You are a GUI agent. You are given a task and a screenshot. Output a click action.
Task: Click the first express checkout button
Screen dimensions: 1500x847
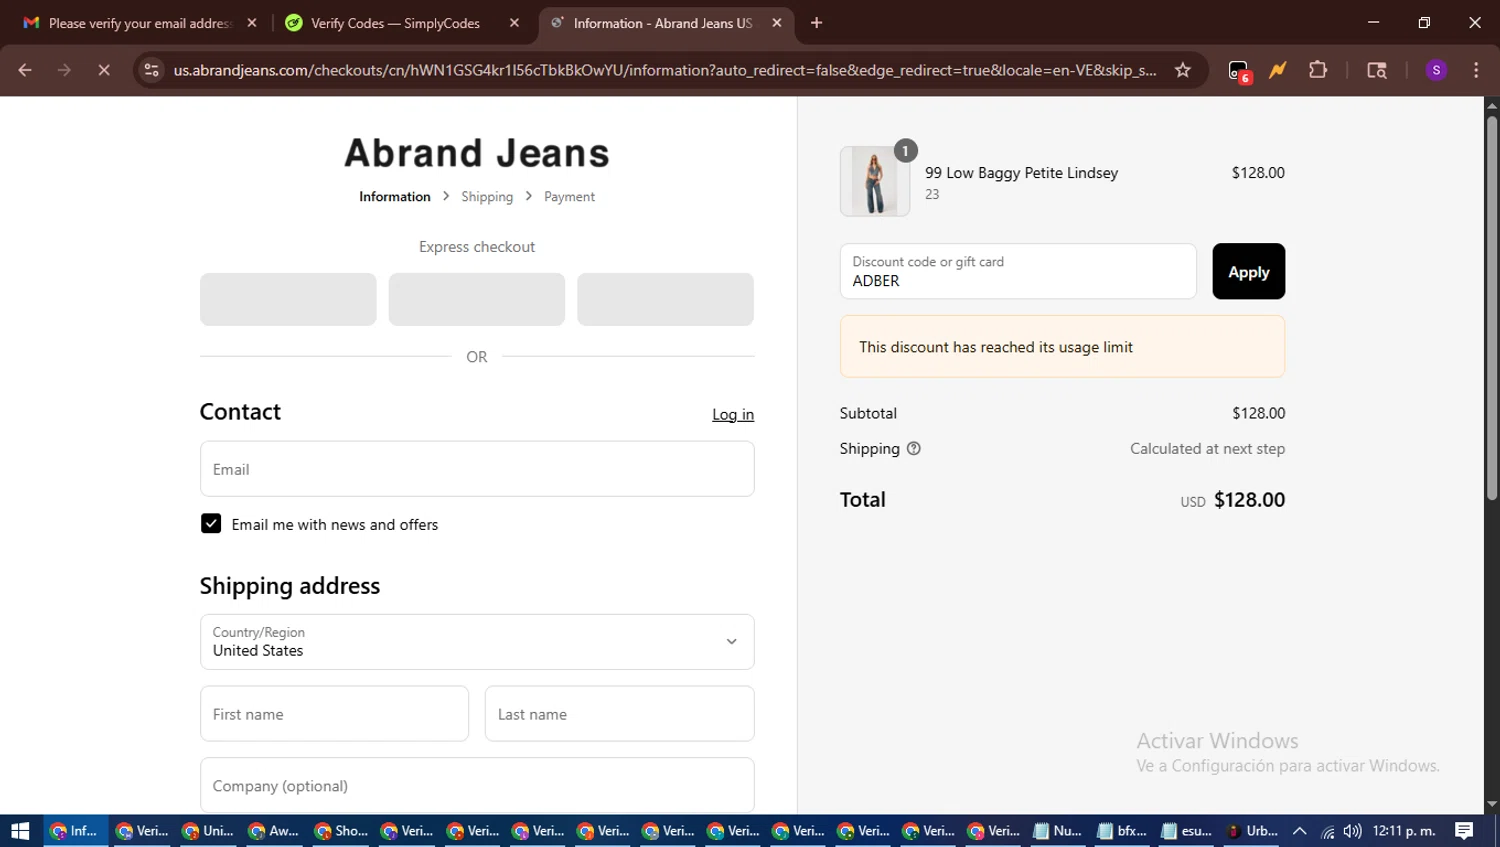point(288,299)
